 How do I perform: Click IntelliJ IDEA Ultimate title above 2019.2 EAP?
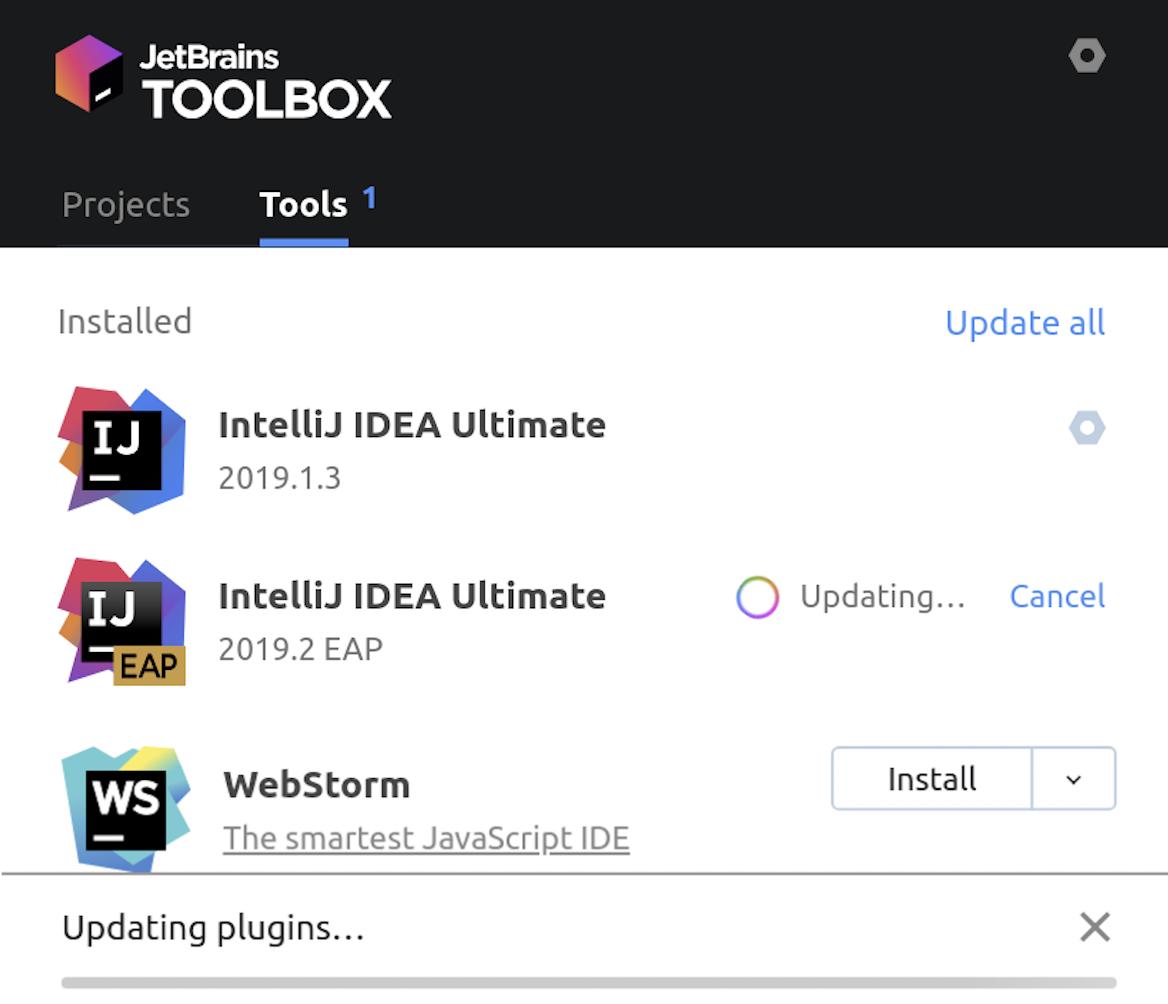coord(412,597)
